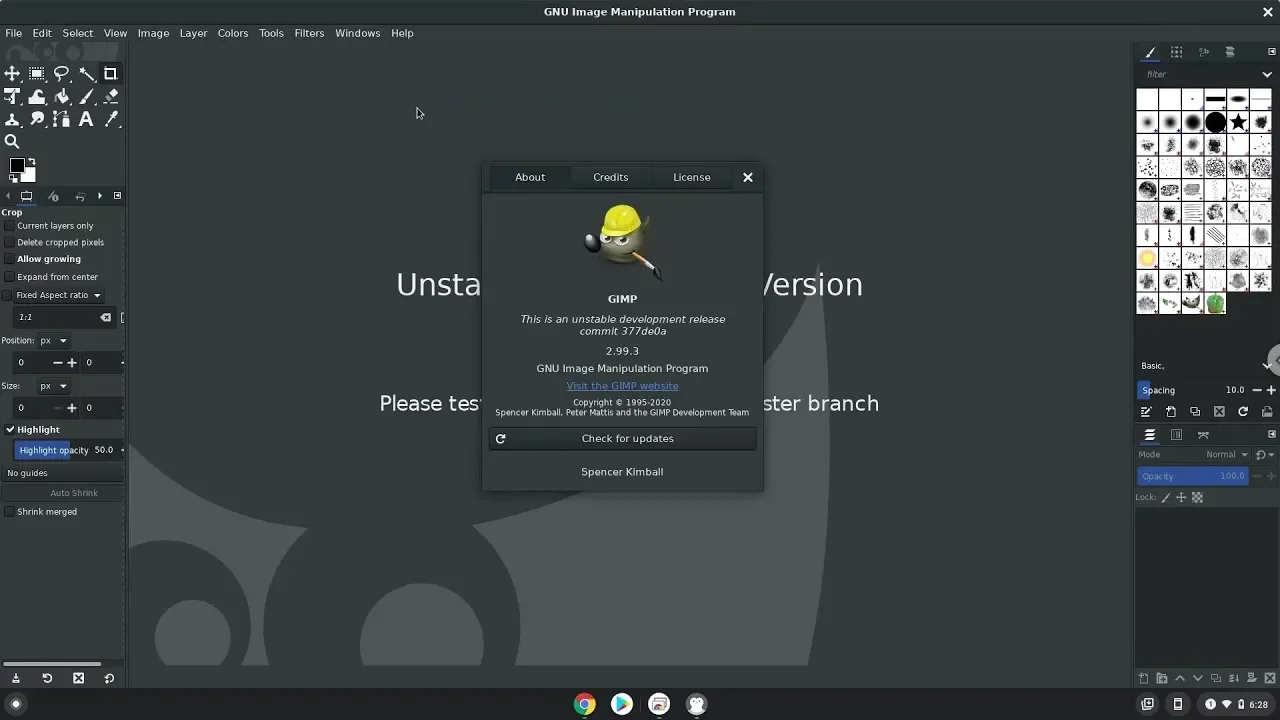Save tool preset in Tool Options
The height and width of the screenshot is (720, 1280).
point(16,678)
